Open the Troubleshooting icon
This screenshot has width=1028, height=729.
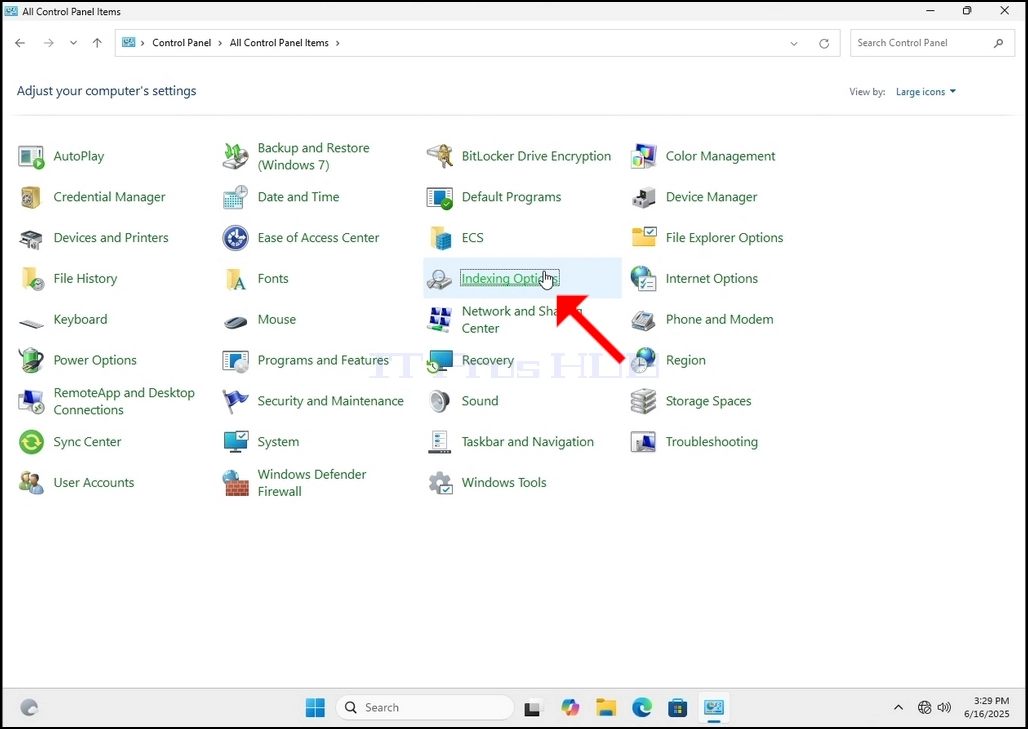tap(644, 442)
